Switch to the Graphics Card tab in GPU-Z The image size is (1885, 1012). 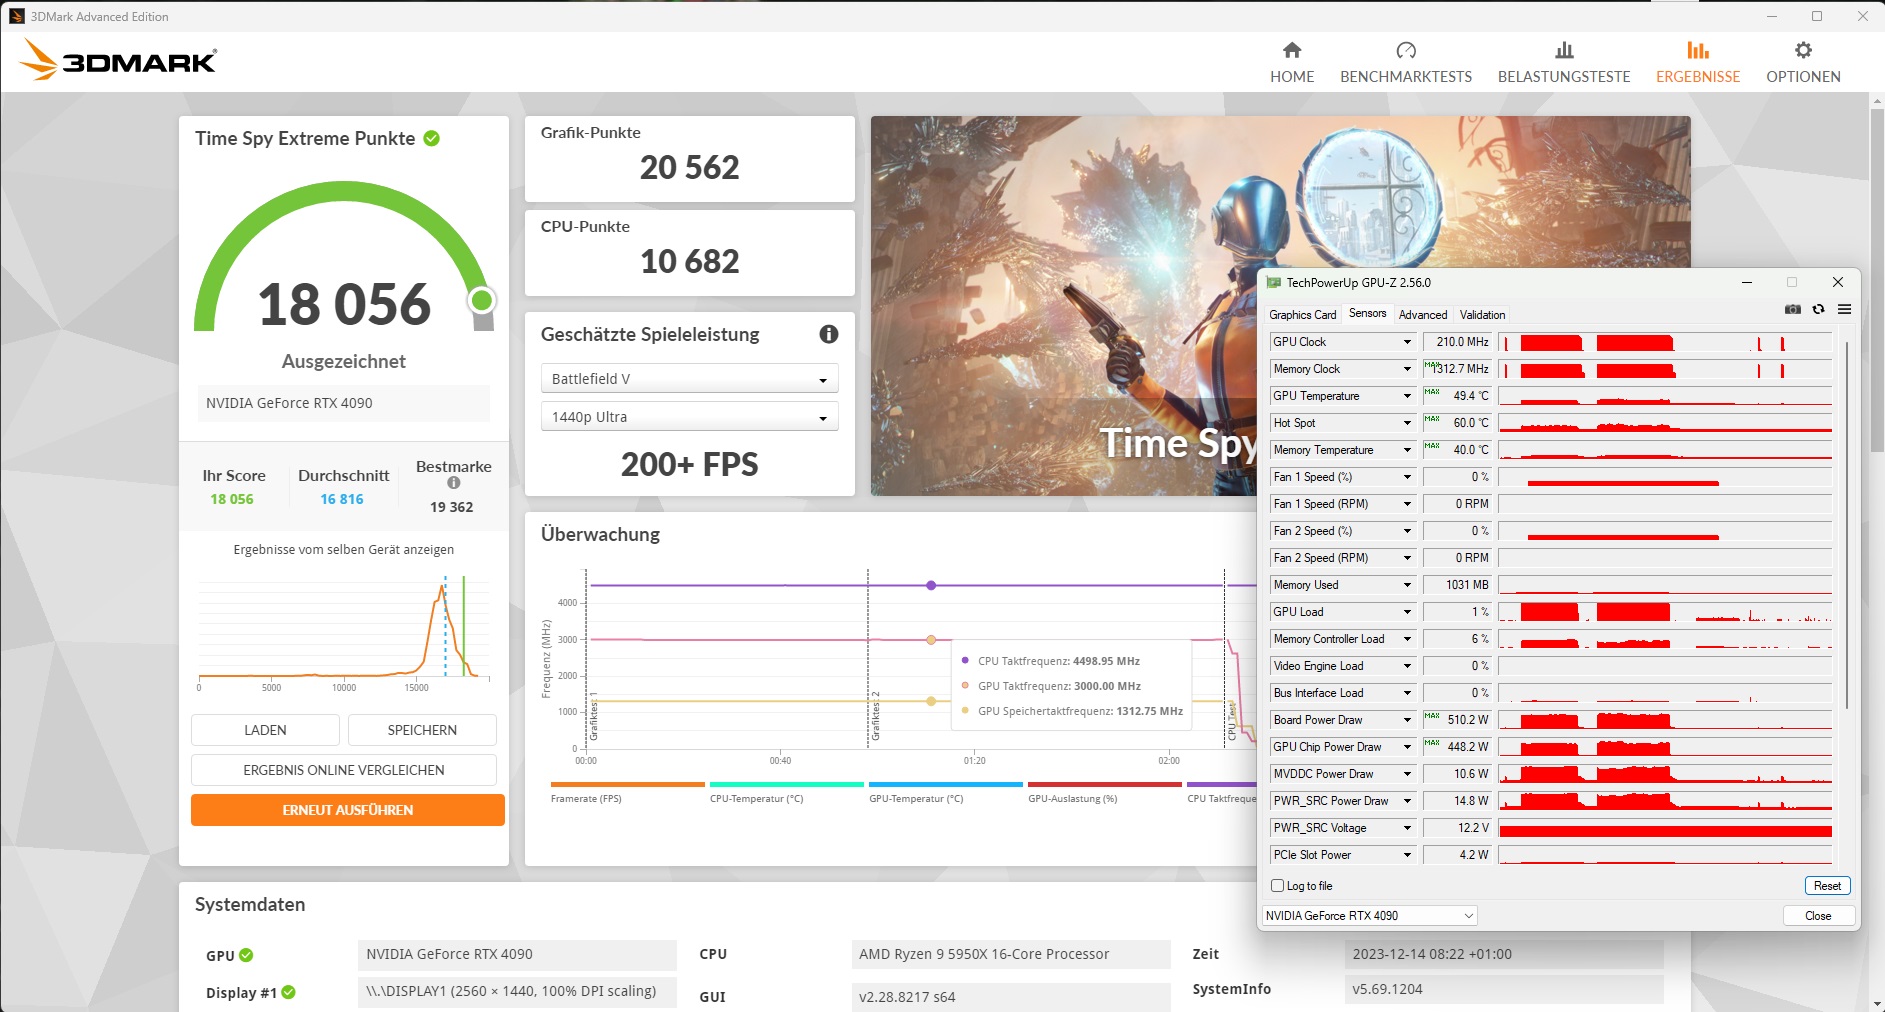pos(1302,315)
